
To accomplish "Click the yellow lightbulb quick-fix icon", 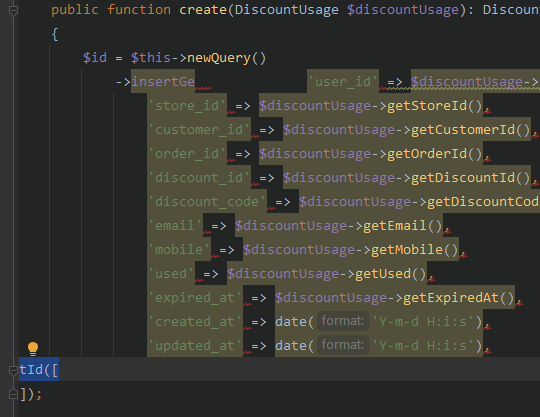I will [x=33, y=349].
